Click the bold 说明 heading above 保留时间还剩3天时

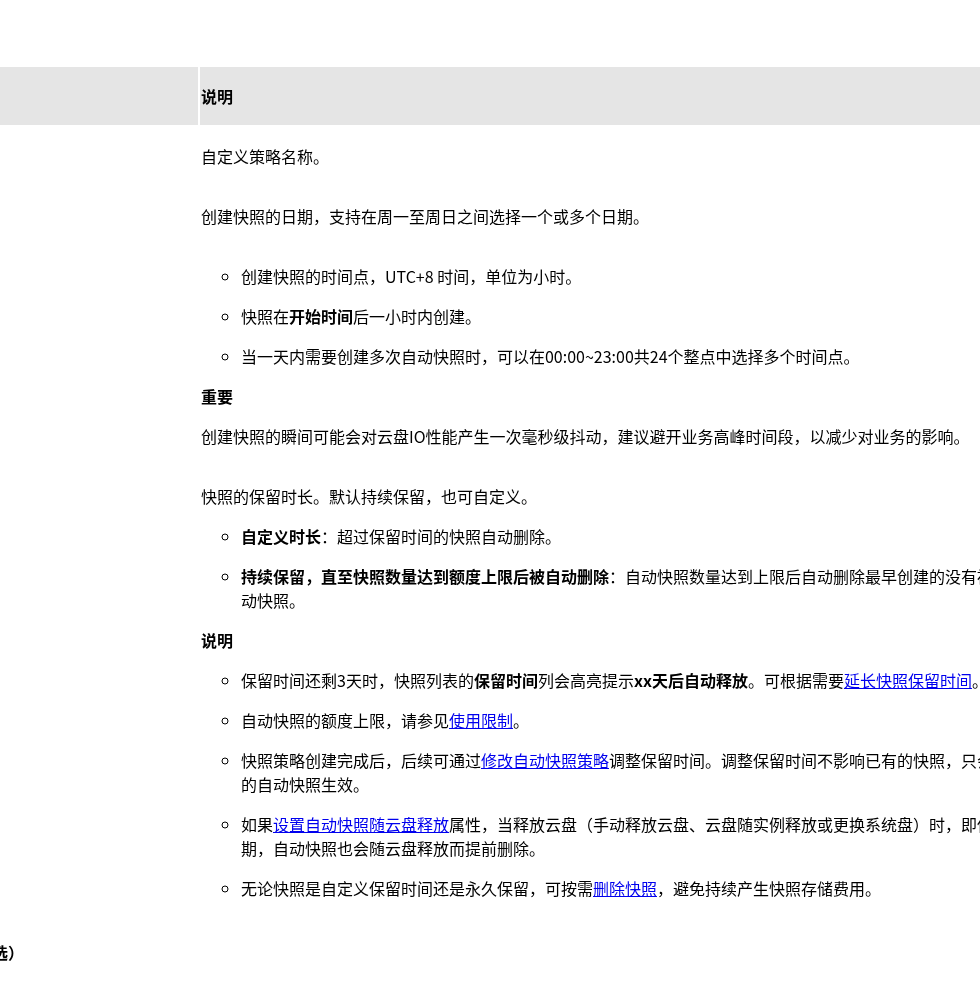tap(217, 641)
